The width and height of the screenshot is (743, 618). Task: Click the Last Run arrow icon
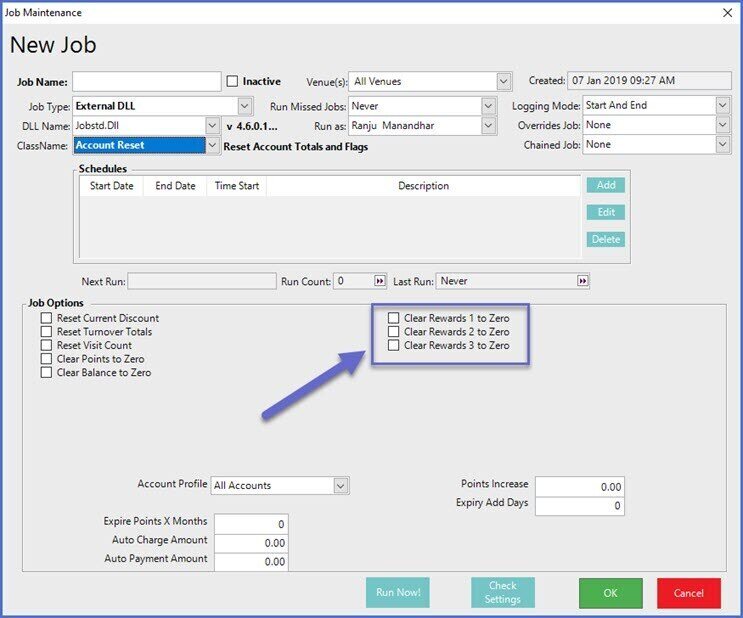tap(583, 282)
